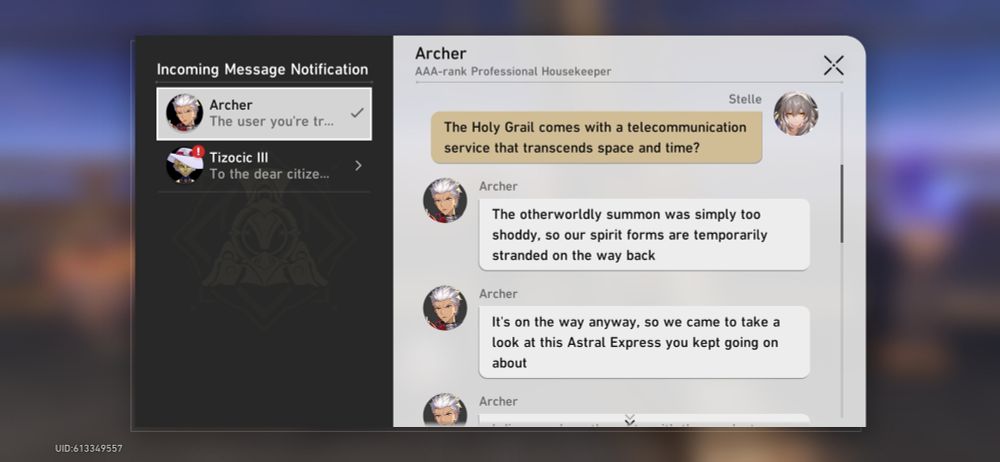
Task: Click Archer's avatar beside 'otherworldly summon' message
Action: point(445,200)
